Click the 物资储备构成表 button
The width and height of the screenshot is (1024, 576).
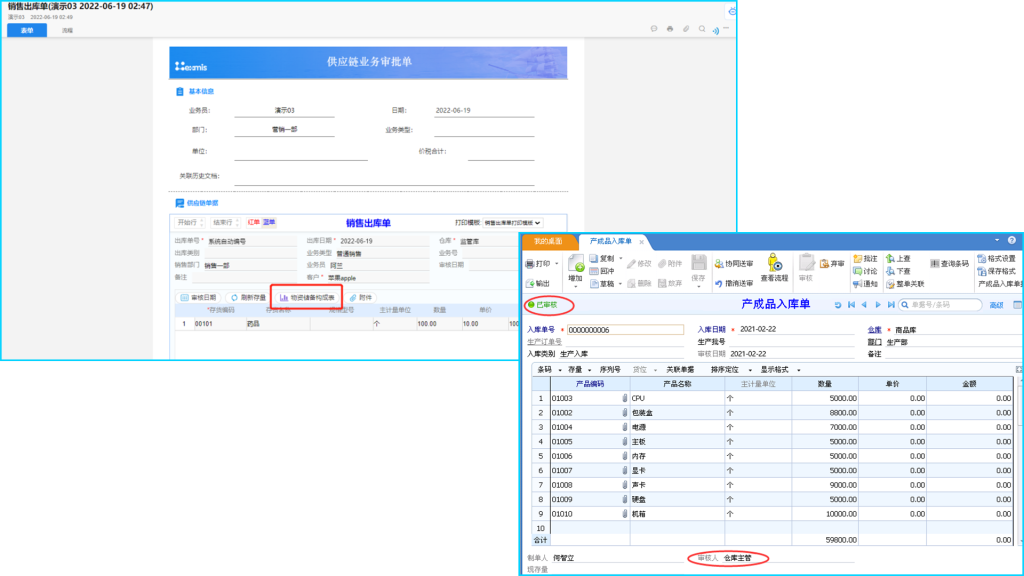point(306,297)
